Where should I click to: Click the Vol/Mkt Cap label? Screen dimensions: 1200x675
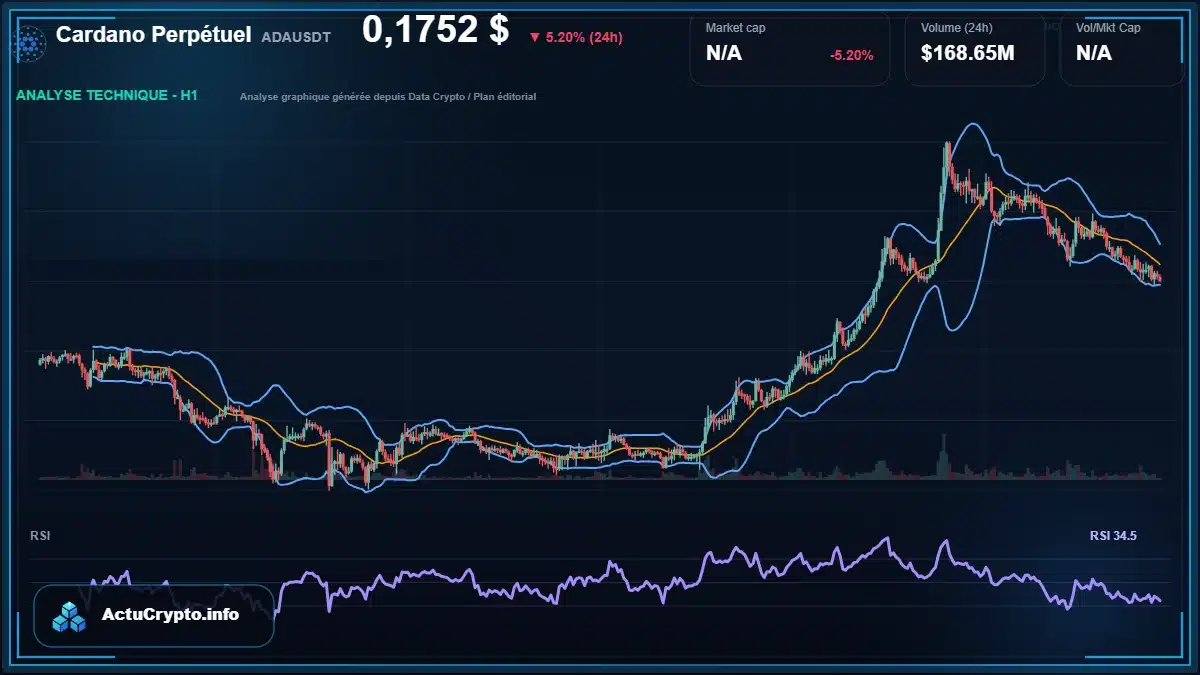1108,28
